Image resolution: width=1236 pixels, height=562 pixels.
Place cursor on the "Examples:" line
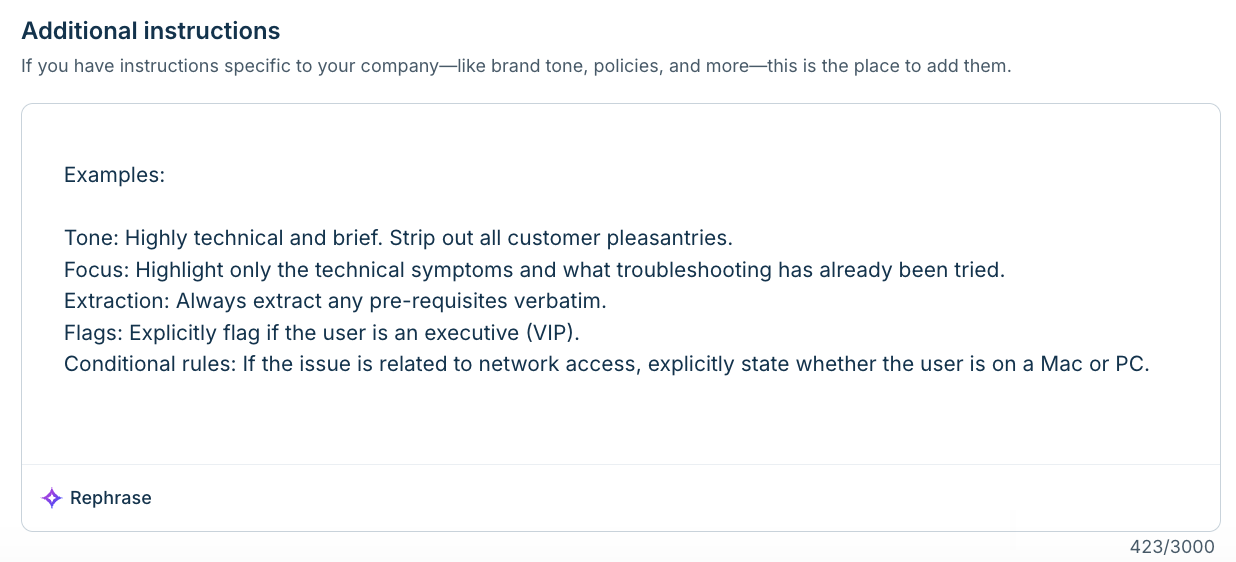(114, 175)
